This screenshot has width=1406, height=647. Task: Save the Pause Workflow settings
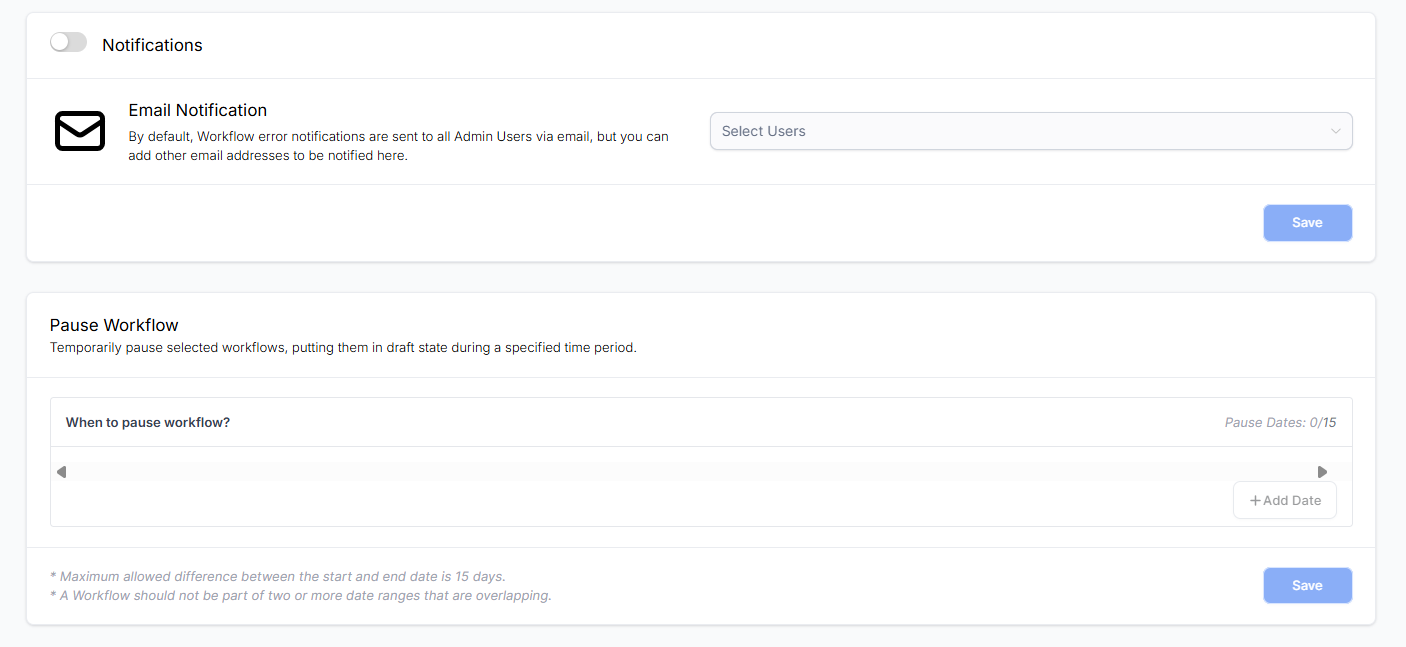click(1307, 586)
